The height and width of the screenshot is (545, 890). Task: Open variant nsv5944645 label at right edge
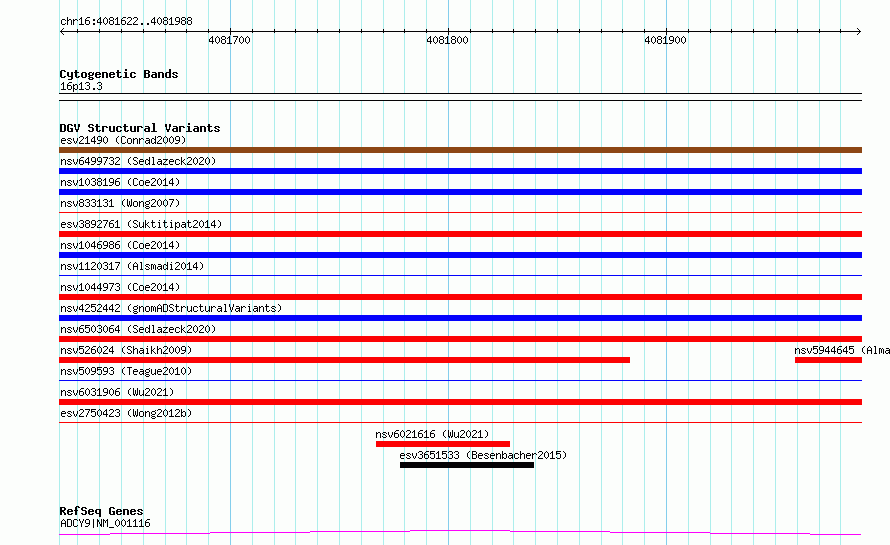842,350
